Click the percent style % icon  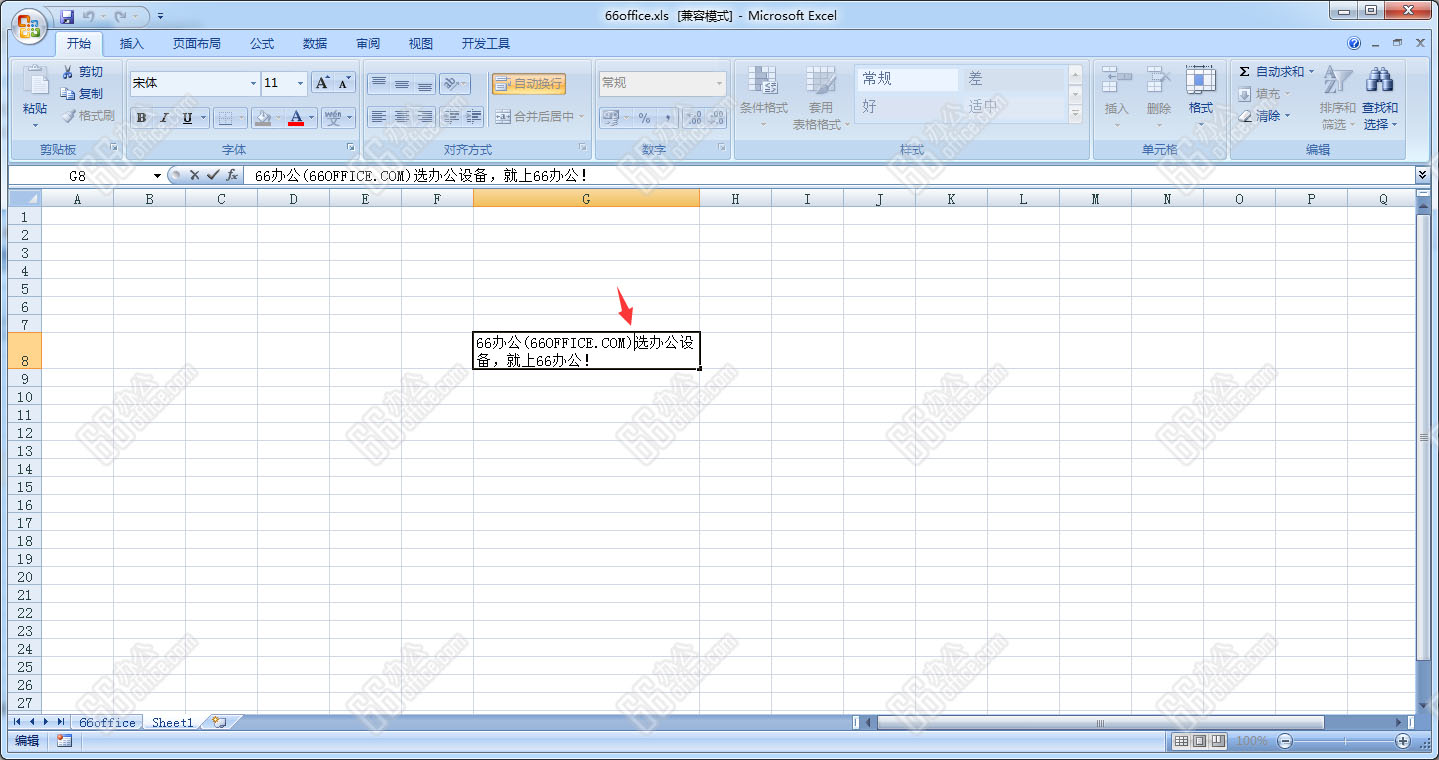tap(644, 118)
